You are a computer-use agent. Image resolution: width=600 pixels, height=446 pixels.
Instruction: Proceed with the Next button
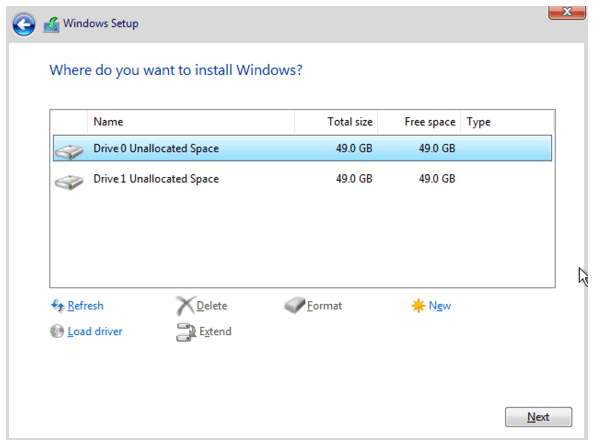point(538,417)
